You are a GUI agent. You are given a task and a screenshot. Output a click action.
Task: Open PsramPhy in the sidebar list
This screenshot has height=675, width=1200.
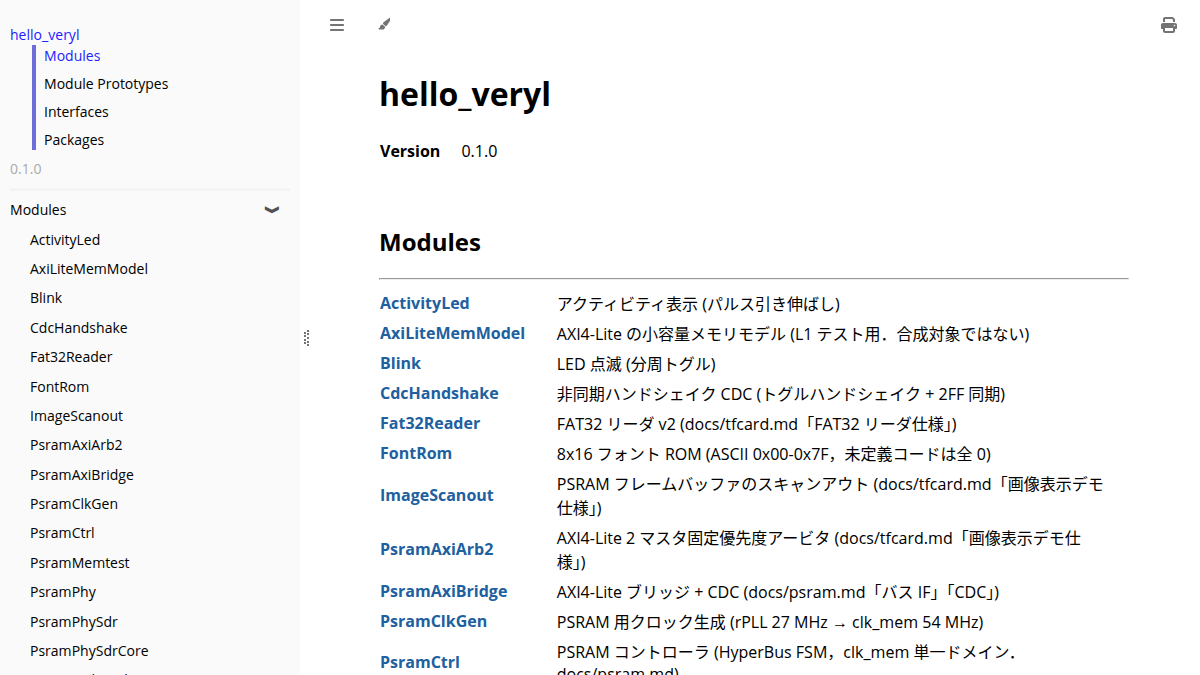63,592
